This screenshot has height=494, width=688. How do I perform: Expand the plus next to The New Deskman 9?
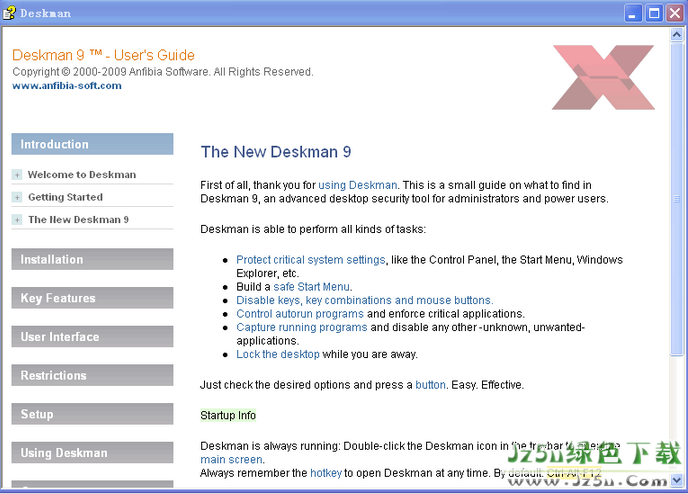(17, 220)
